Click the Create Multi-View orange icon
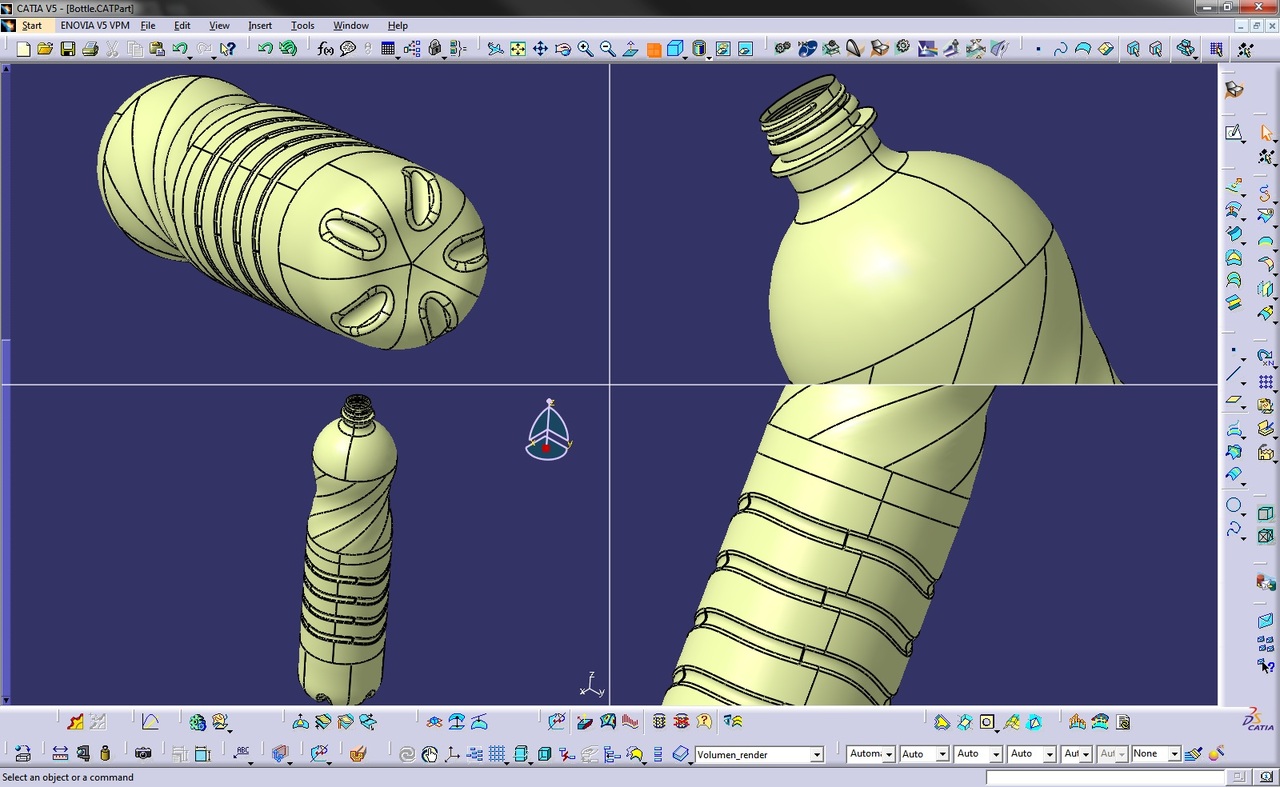 point(654,49)
